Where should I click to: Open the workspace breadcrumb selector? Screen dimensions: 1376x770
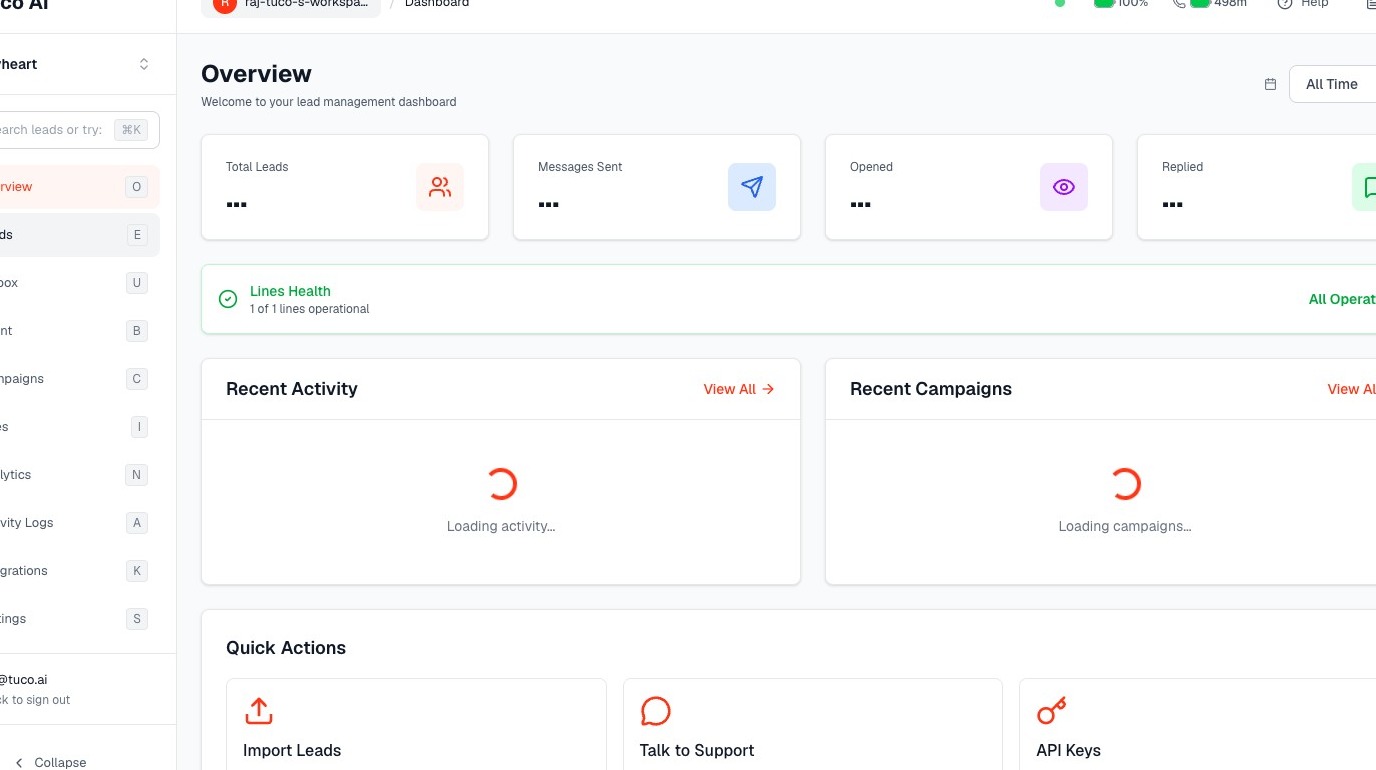tap(291, 5)
